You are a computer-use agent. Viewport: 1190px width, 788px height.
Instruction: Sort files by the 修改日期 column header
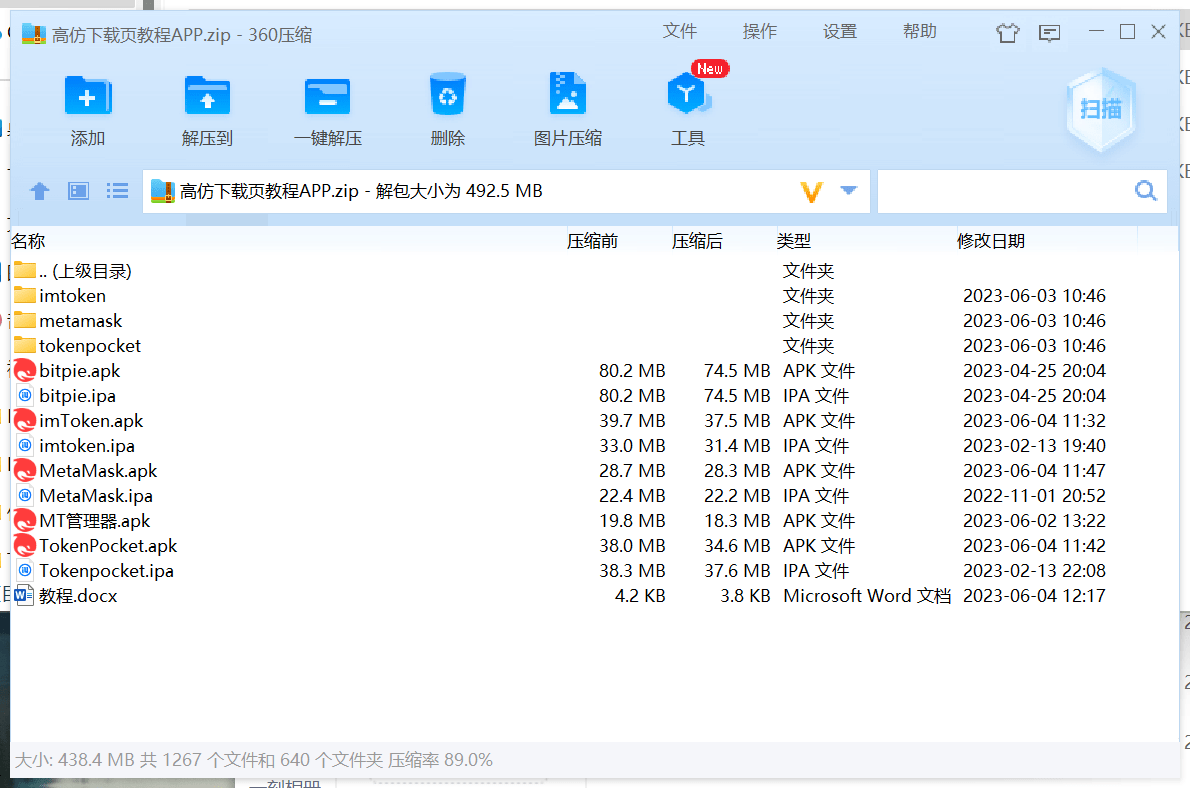tap(990, 241)
